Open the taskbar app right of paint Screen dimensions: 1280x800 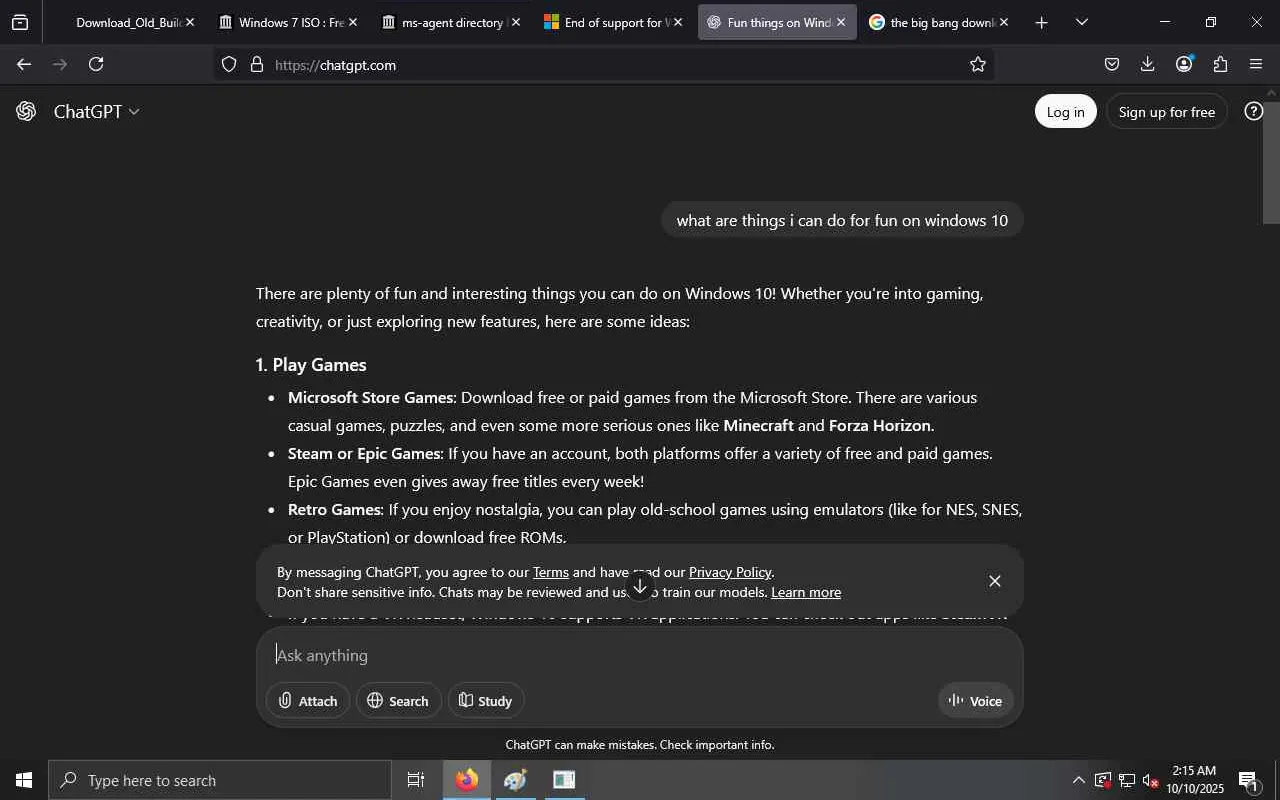pyautogui.click(x=564, y=780)
